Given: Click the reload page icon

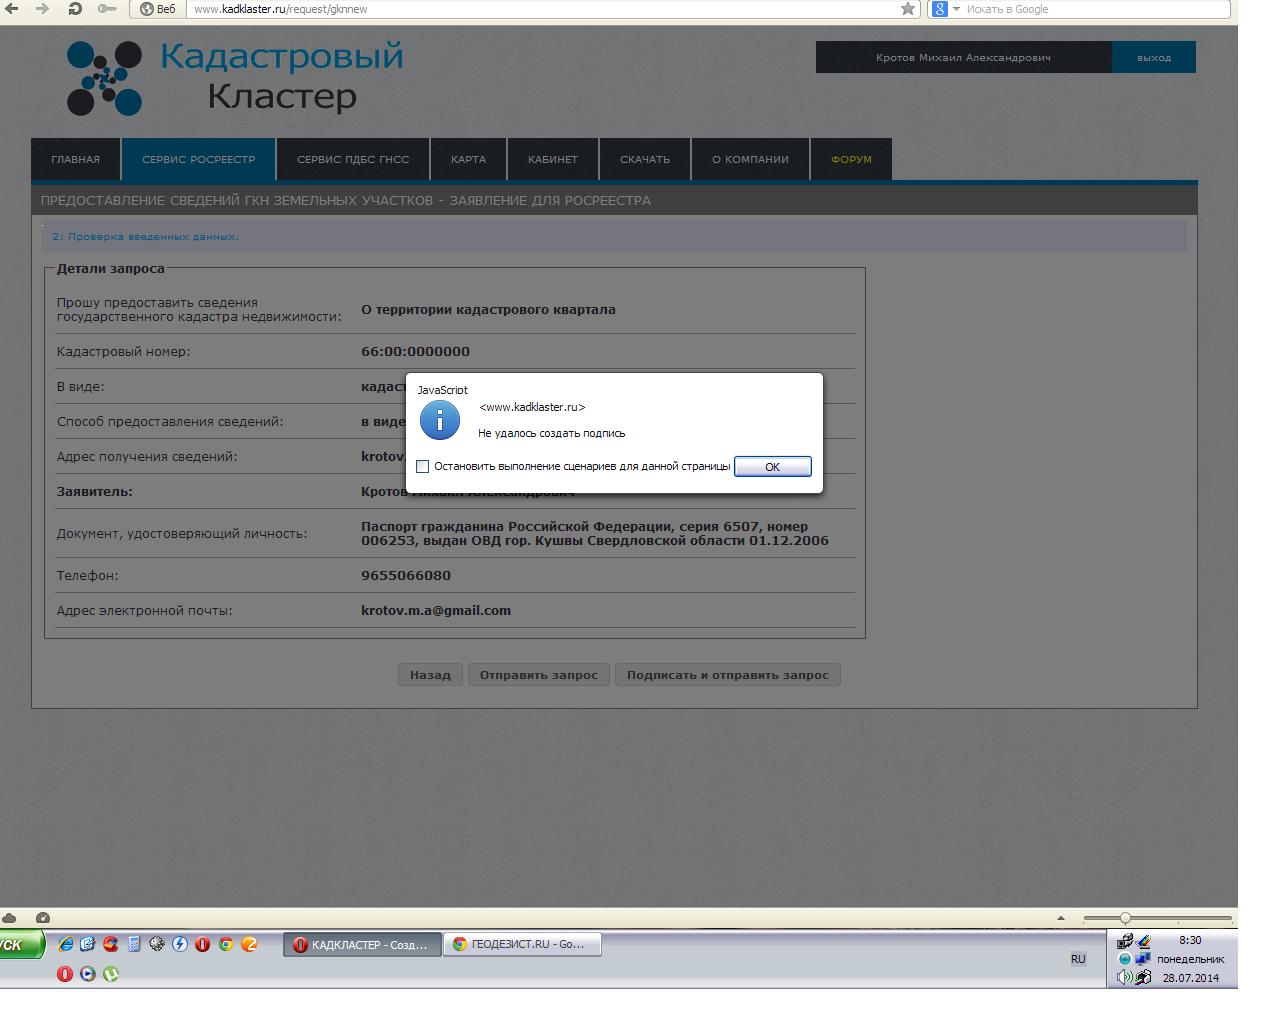Looking at the screenshot, I should click(x=75, y=9).
